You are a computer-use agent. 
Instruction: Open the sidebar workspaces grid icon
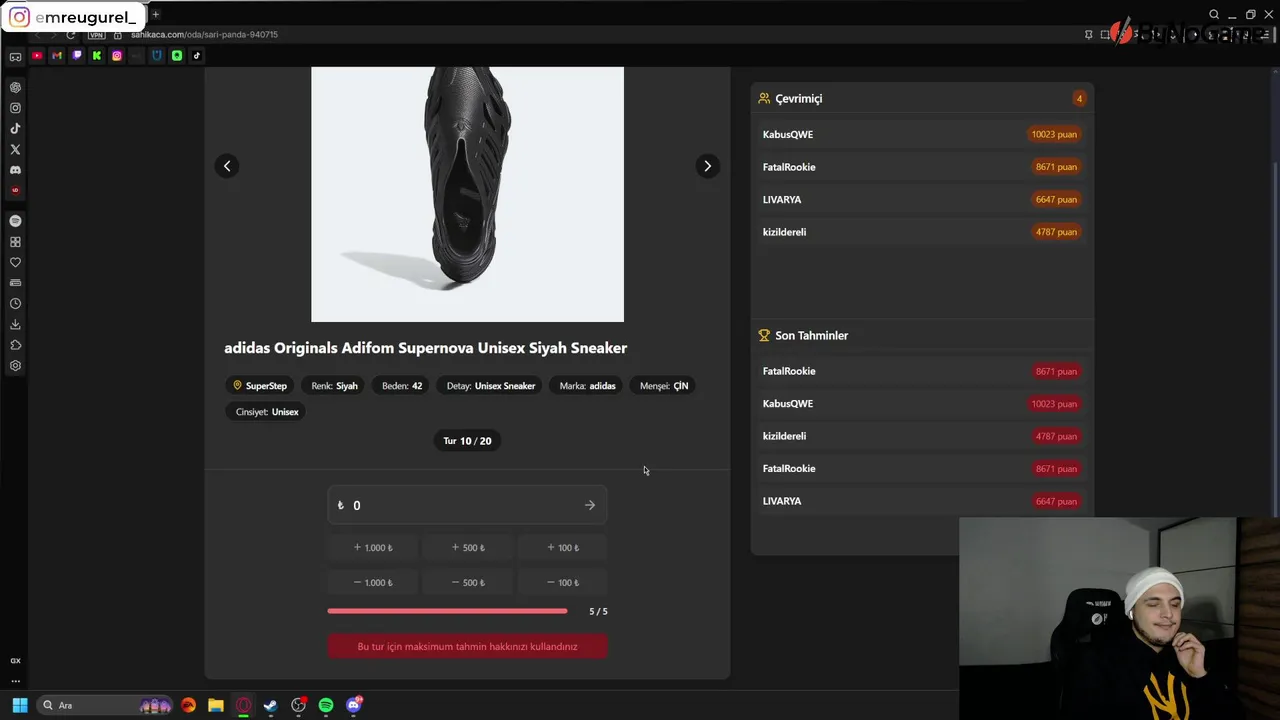pos(15,242)
